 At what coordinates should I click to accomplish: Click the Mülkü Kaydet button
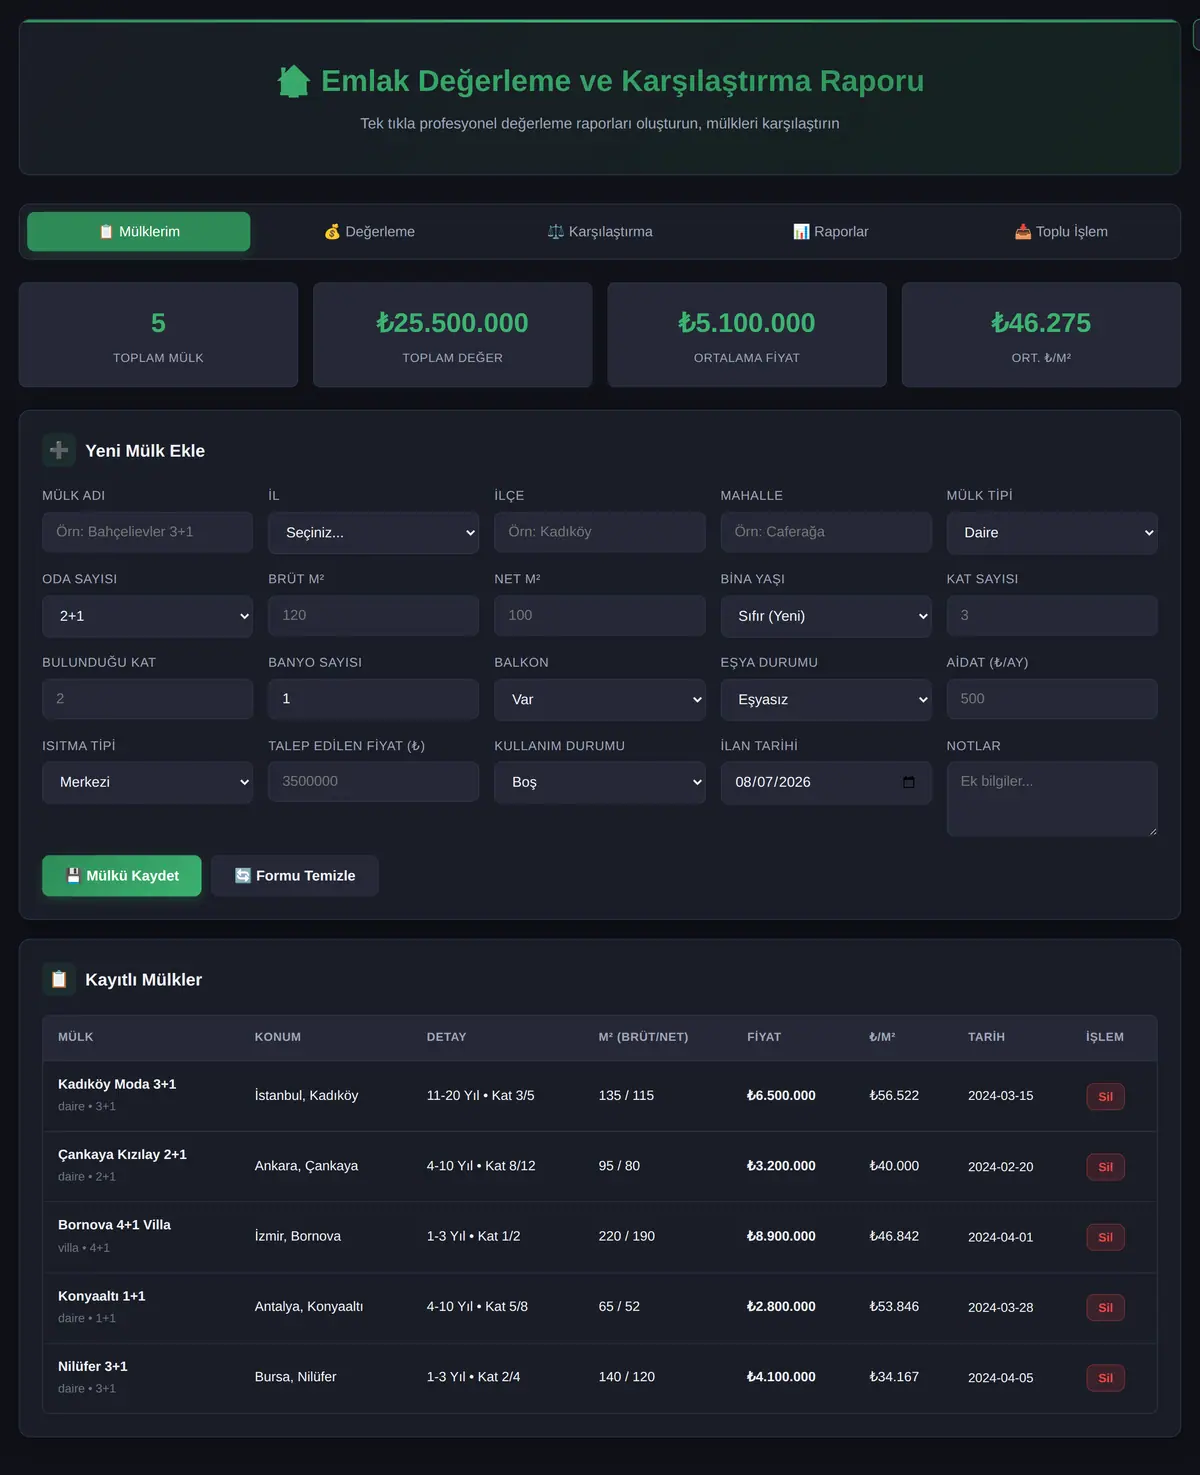click(122, 876)
